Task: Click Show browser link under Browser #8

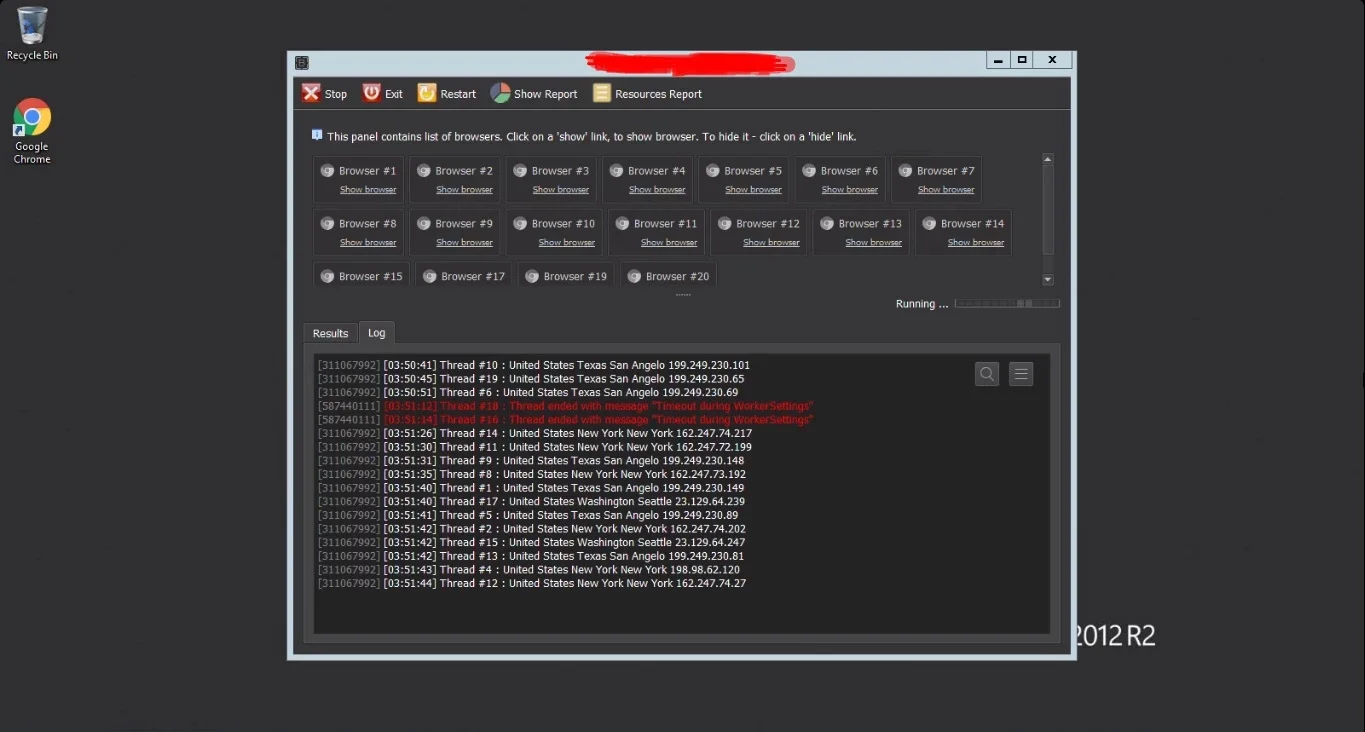Action: pos(368,243)
